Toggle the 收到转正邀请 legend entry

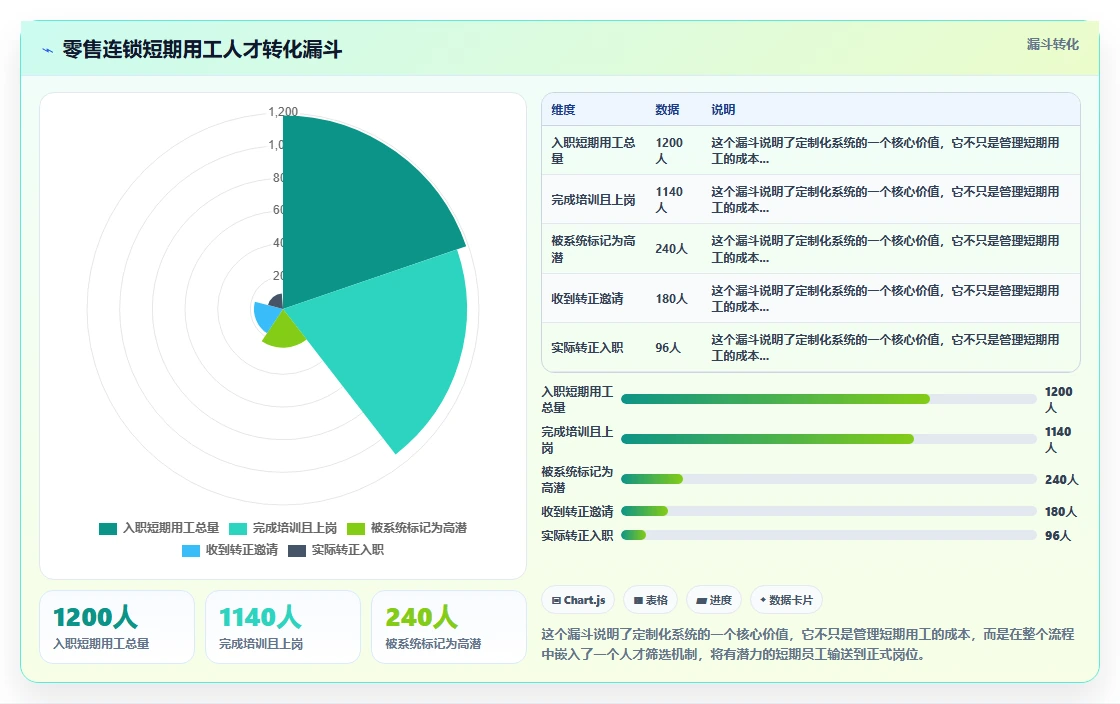coord(230,550)
